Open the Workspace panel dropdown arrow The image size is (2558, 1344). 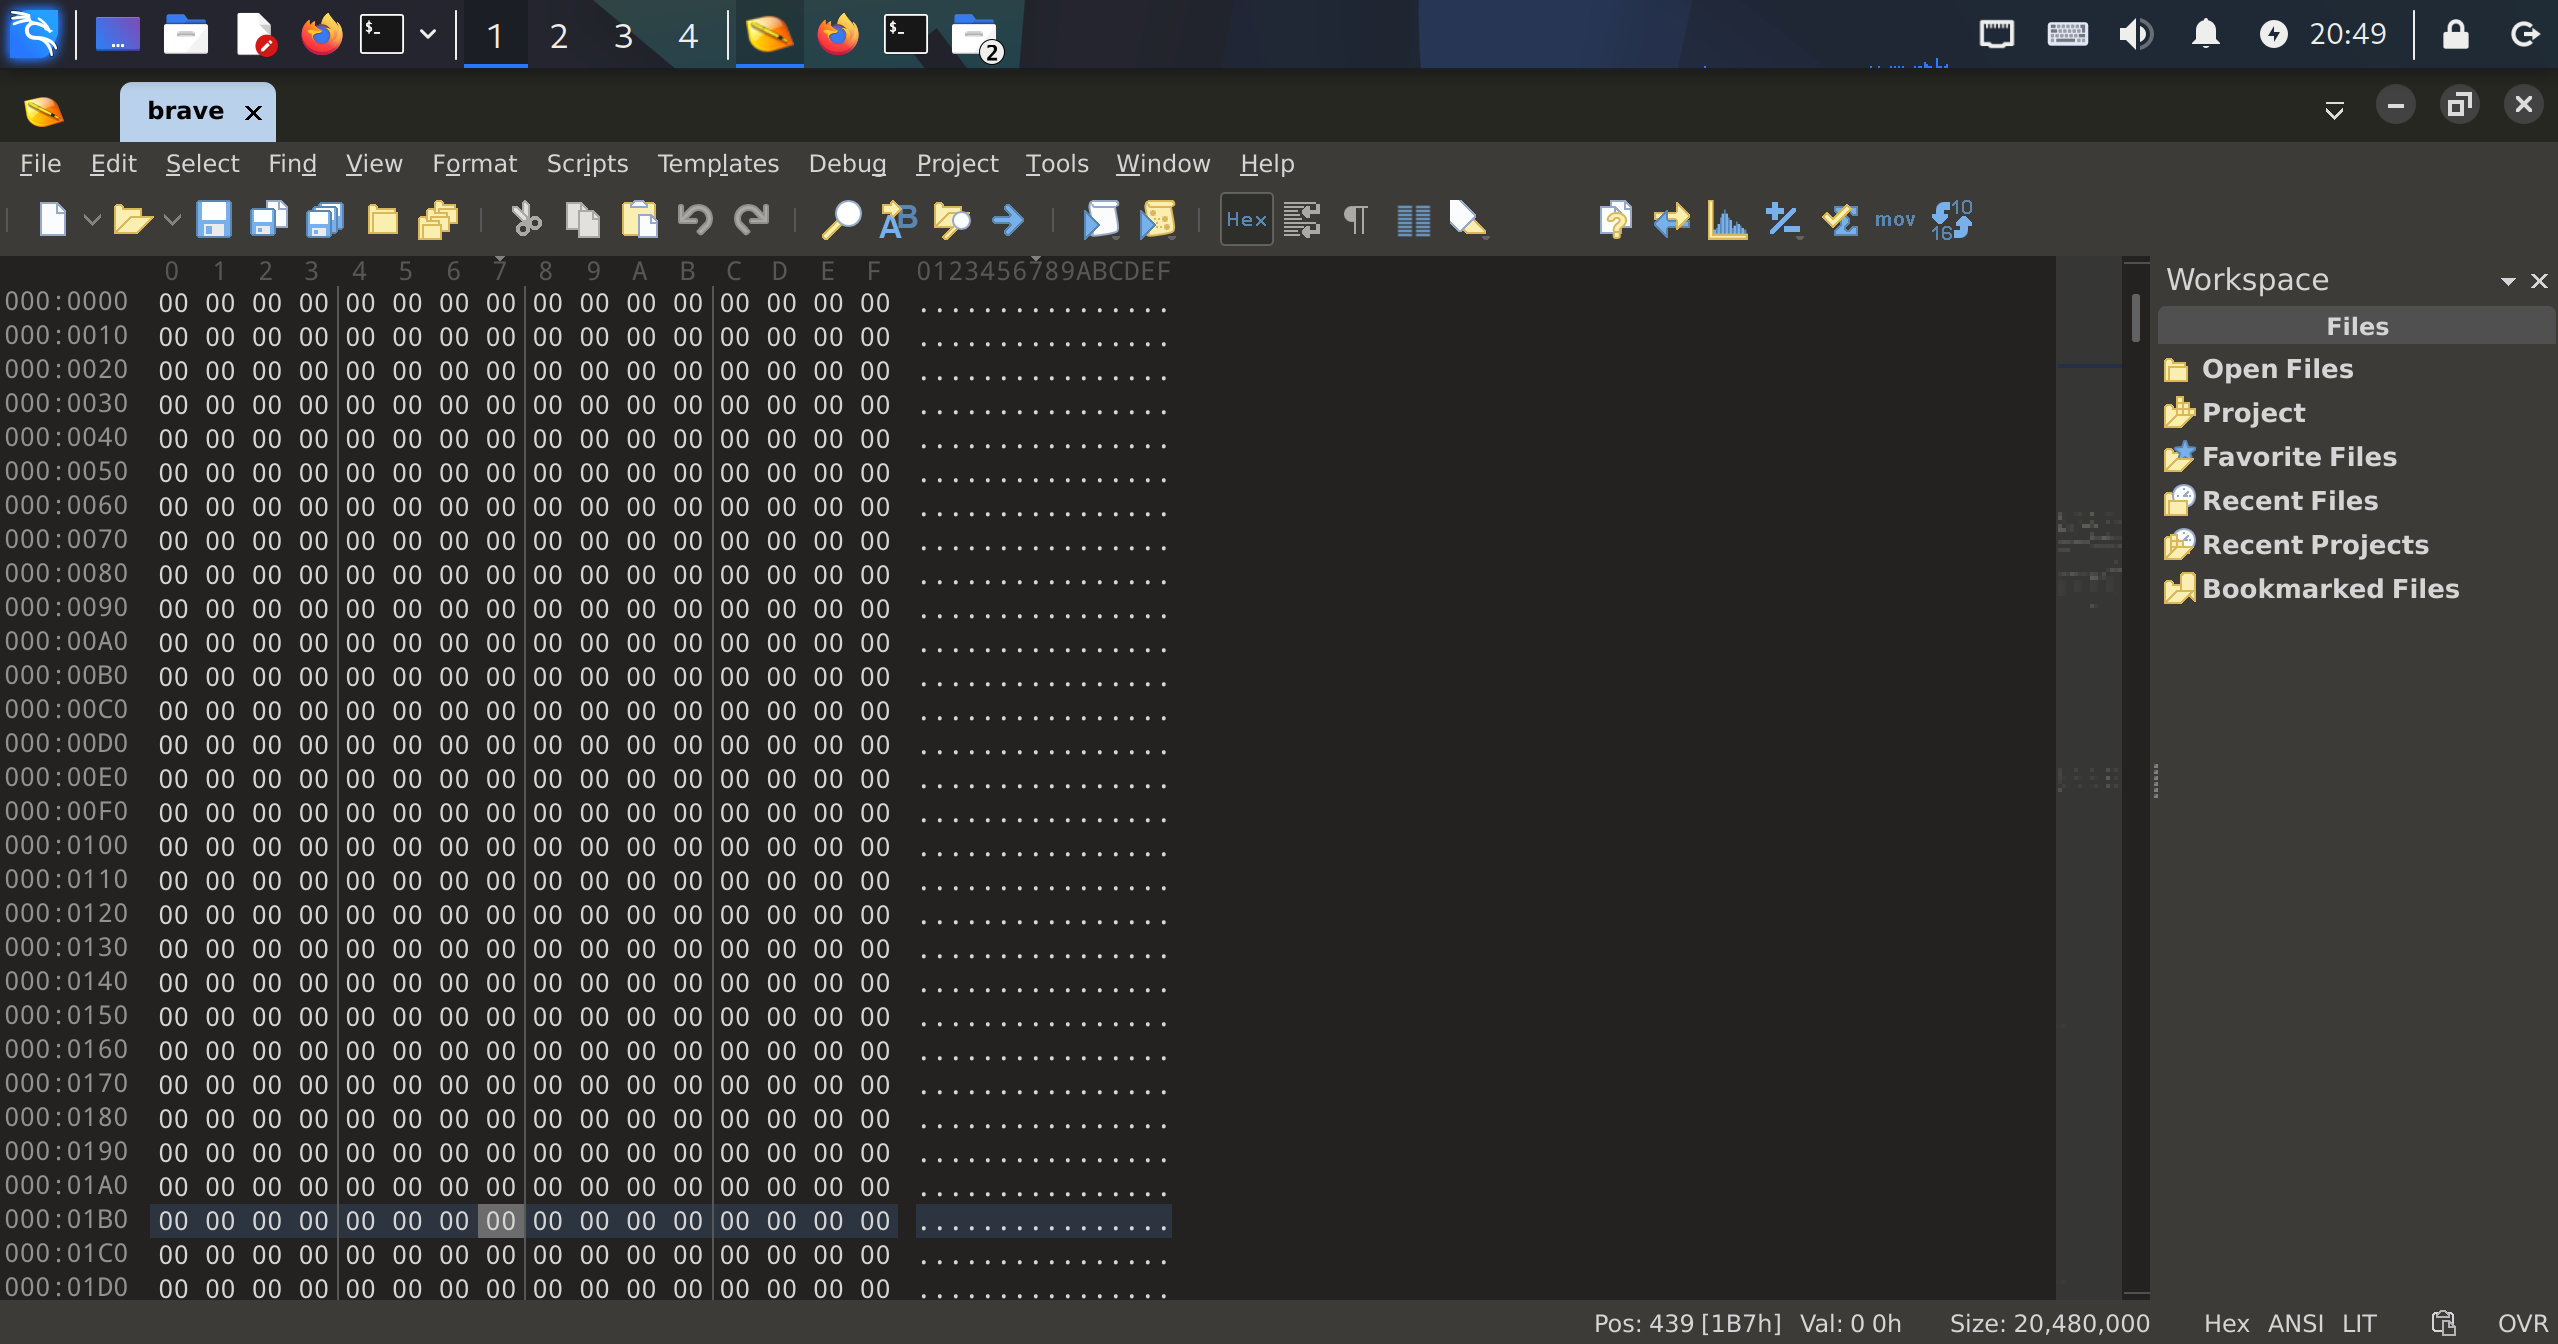pos(2508,281)
